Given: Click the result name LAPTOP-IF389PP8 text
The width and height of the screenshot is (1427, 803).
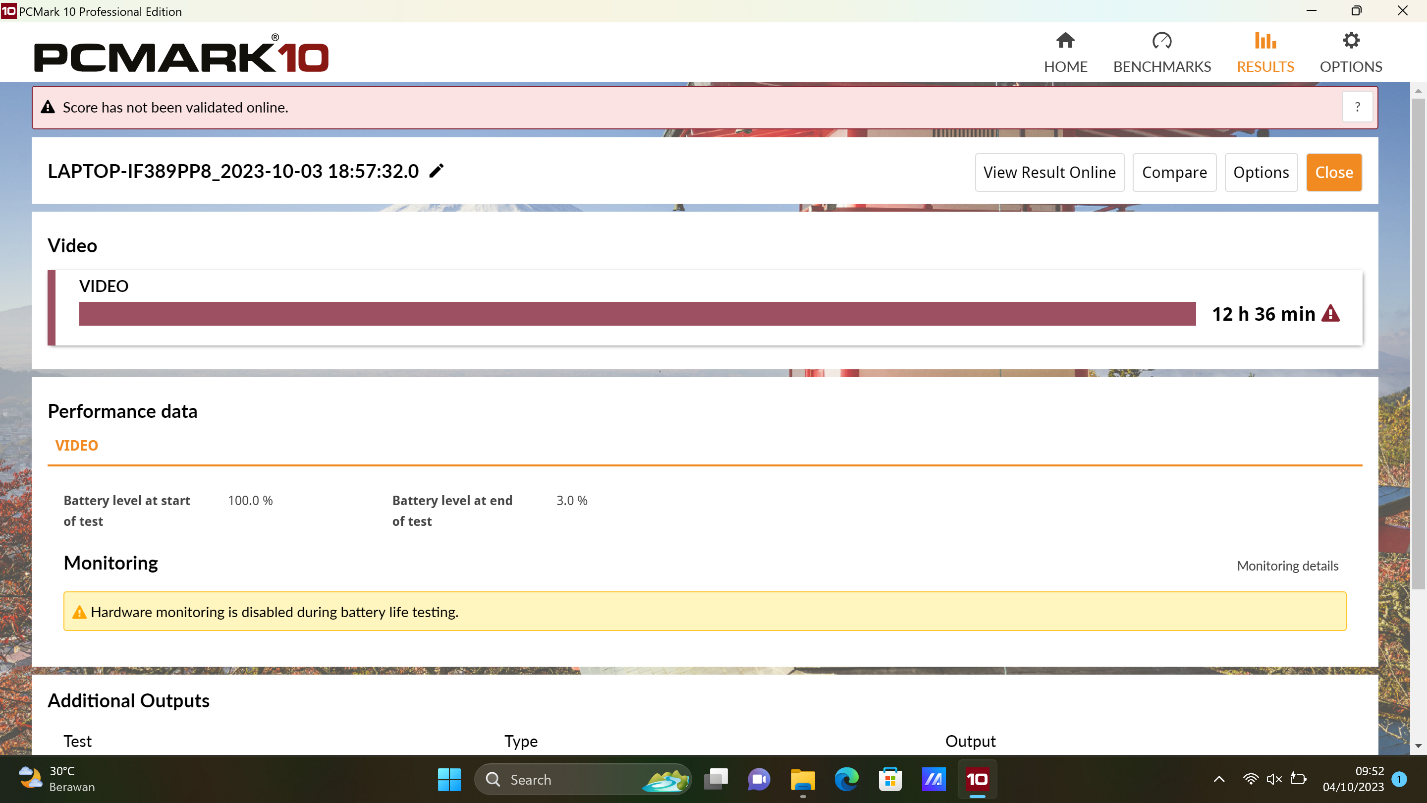Looking at the screenshot, I should [233, 171].
